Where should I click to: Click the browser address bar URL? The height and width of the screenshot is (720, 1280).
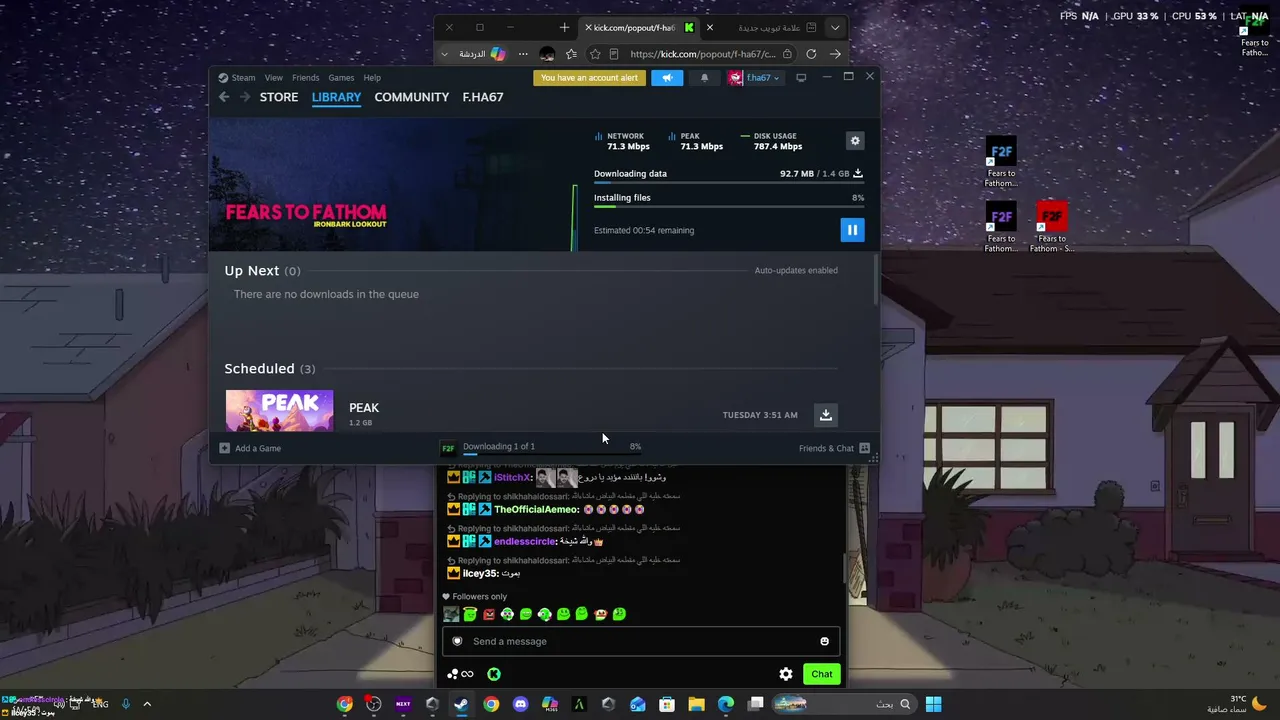click(x=703, y=54)
